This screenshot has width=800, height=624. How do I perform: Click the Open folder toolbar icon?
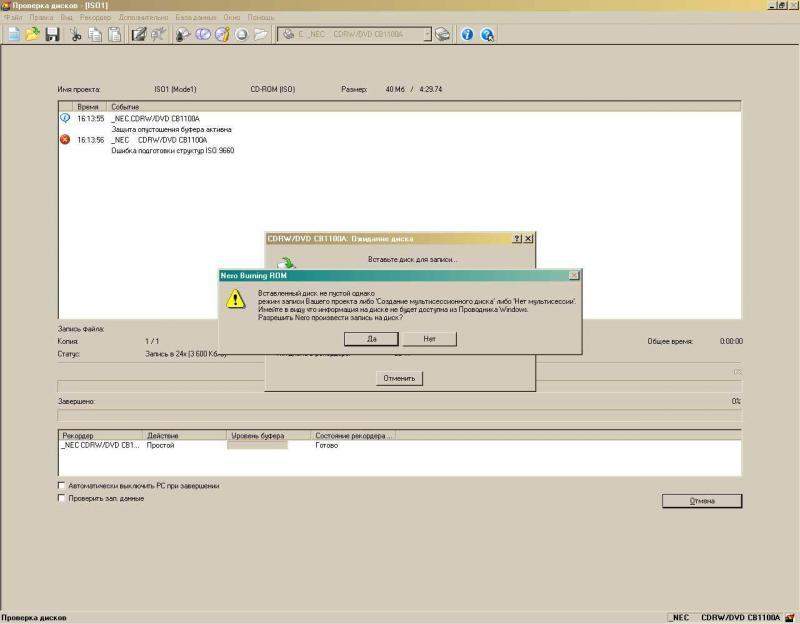(x=32, y=35)
